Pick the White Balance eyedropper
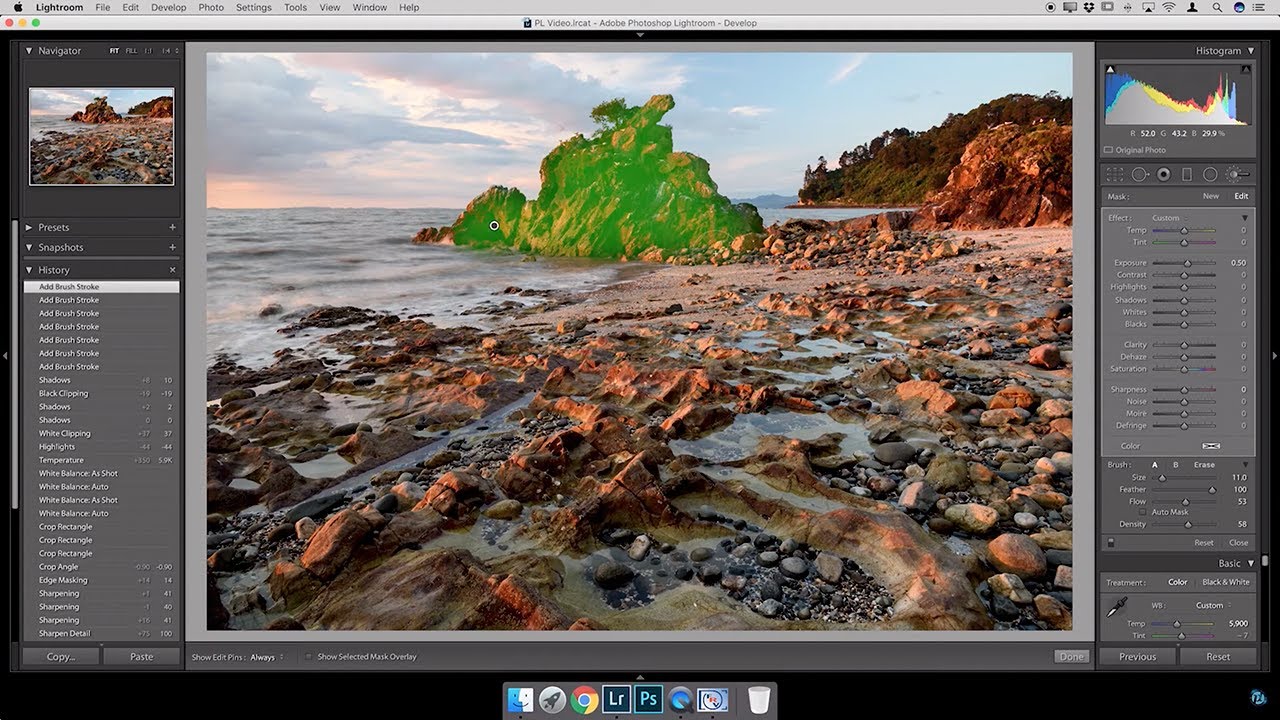The width and height of the screenshot is (1280, 720). coord(1116,607)
